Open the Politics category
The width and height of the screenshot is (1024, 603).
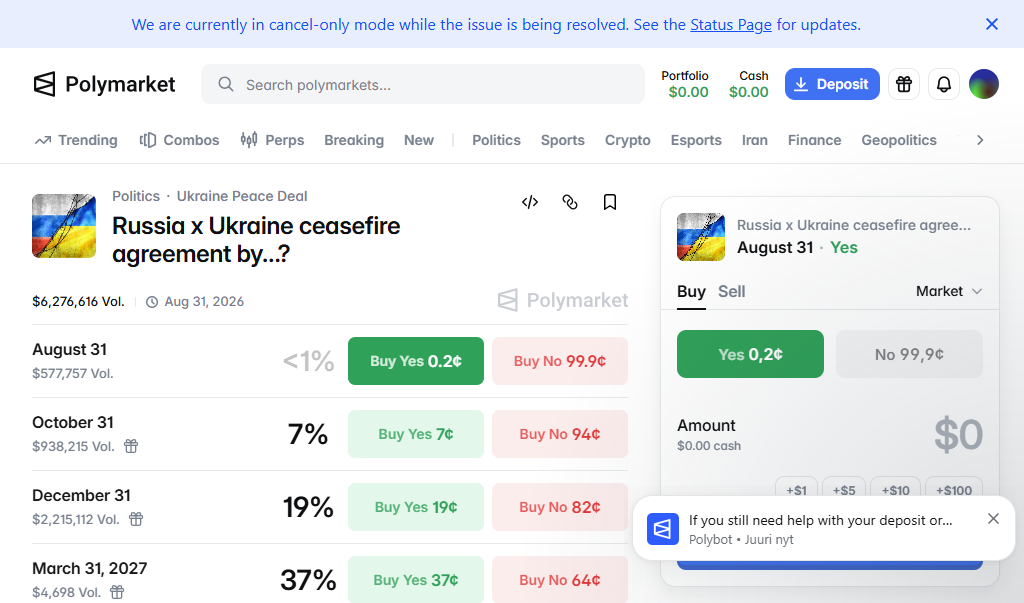[x=496, y=140]
